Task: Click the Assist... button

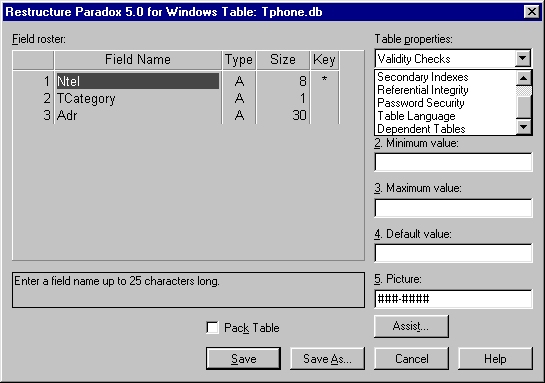Action: (411, 326)
